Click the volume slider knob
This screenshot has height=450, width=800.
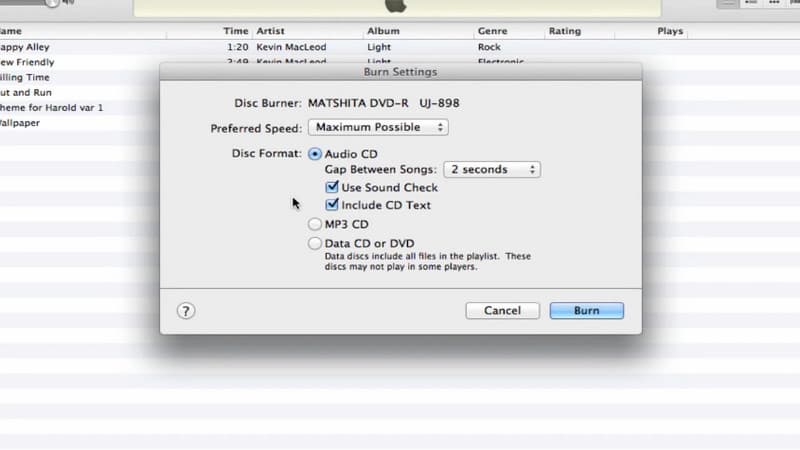[52, 3]
